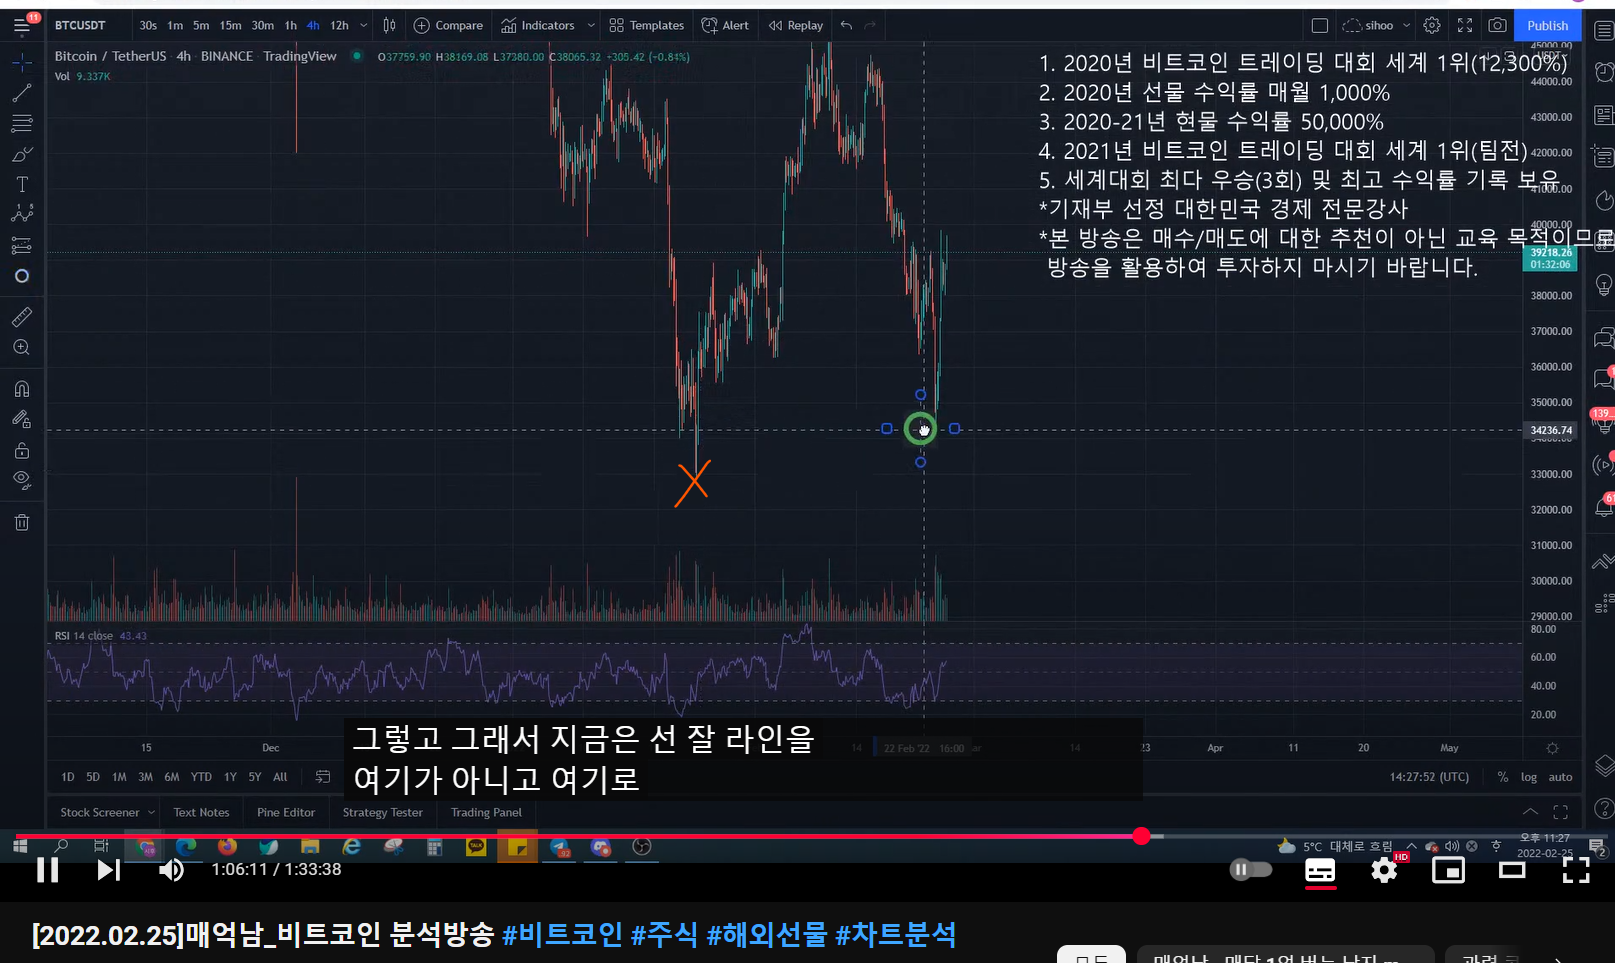Activate the zoom in tool
The image size is (1615, 963).
pos(22,348)
